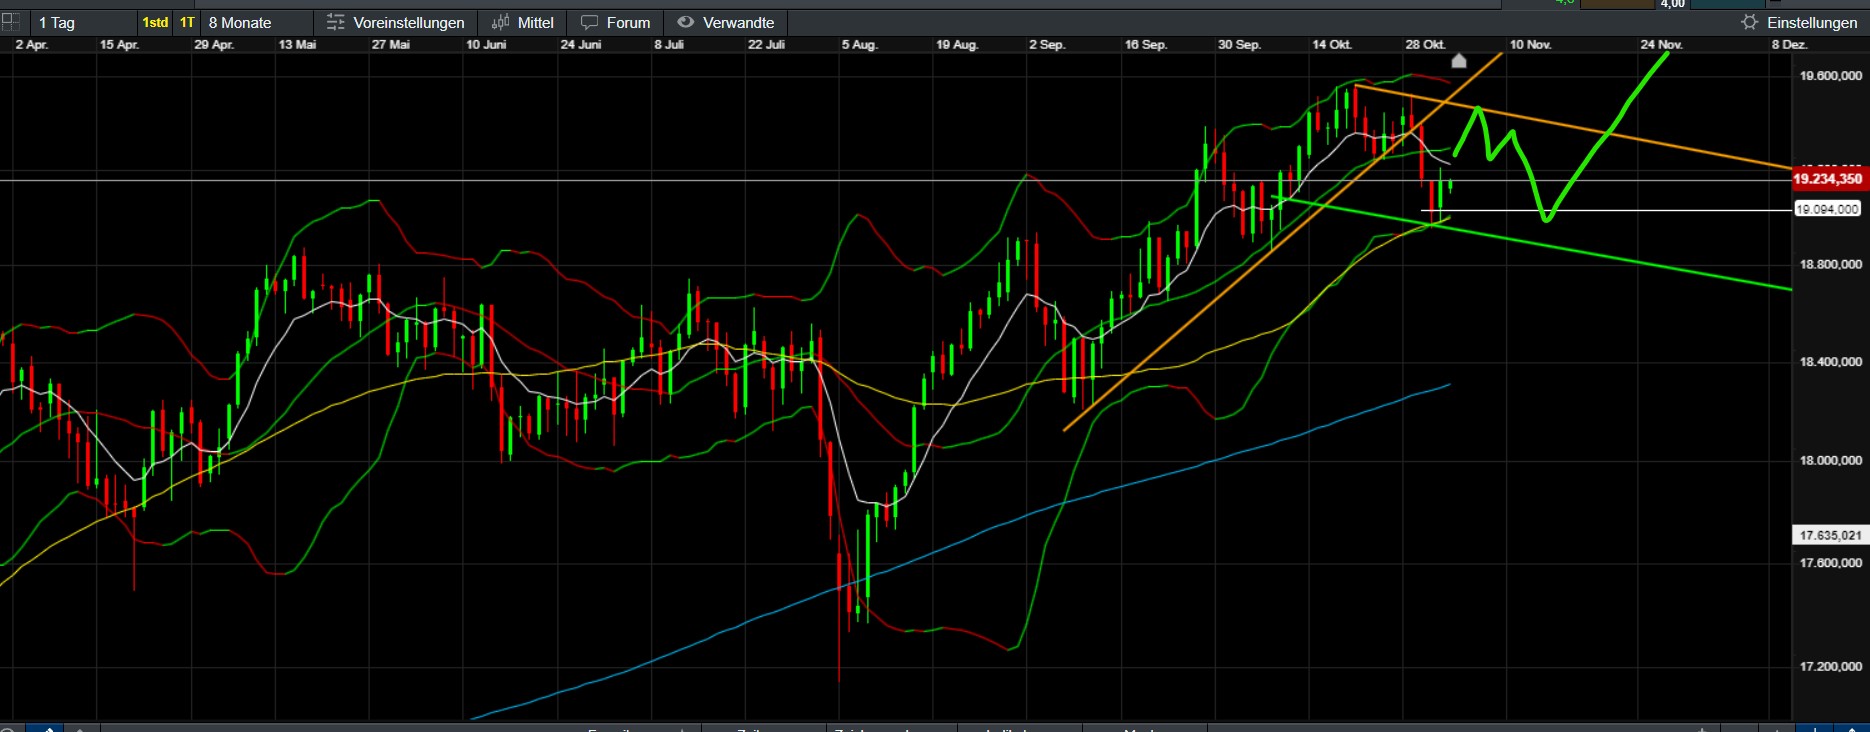Click the '5 Aug.' date on time axis
This screenshot has height=732, width=1870.
click(859, 45)
